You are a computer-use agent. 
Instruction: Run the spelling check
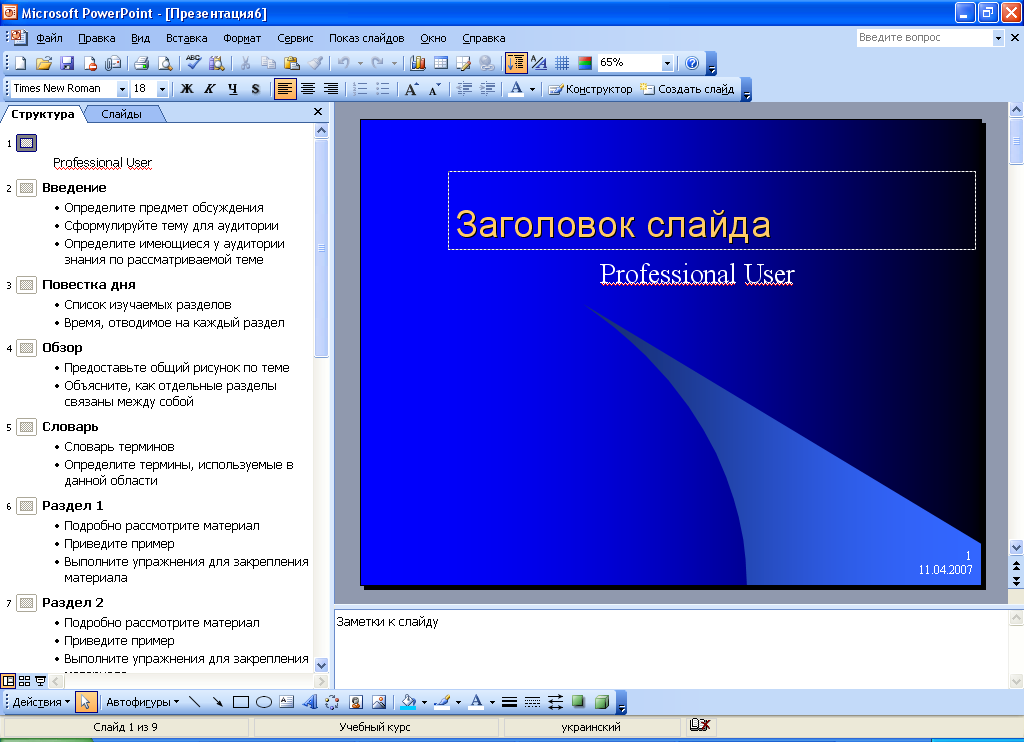click(x=193, y=63)
